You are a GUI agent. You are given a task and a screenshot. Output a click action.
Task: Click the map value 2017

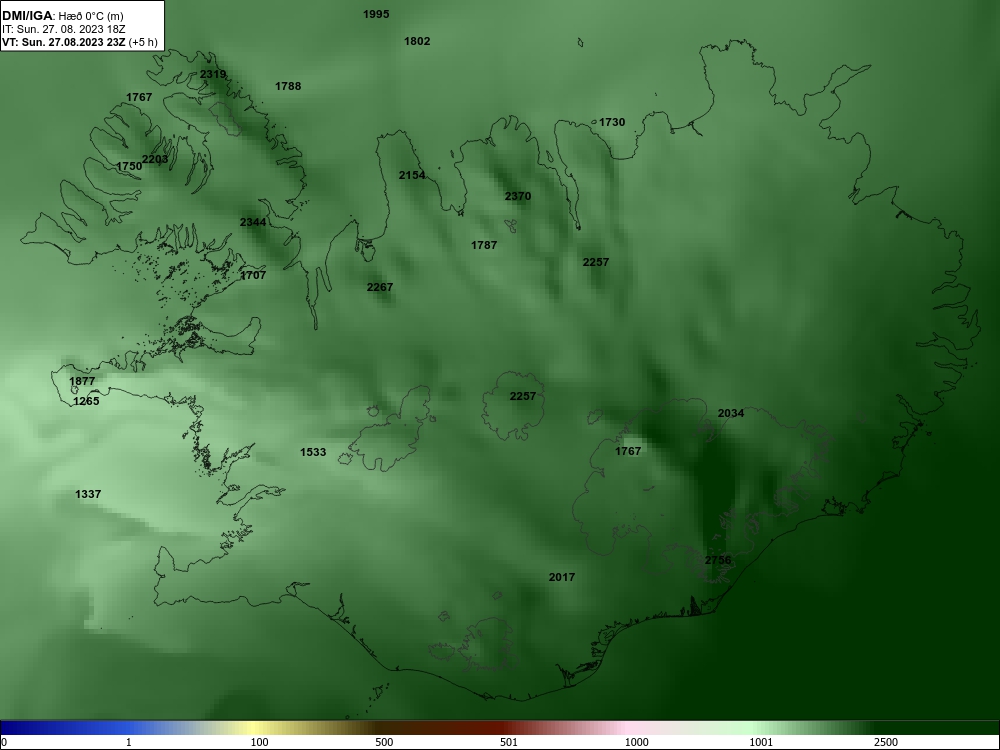[562, 577]
